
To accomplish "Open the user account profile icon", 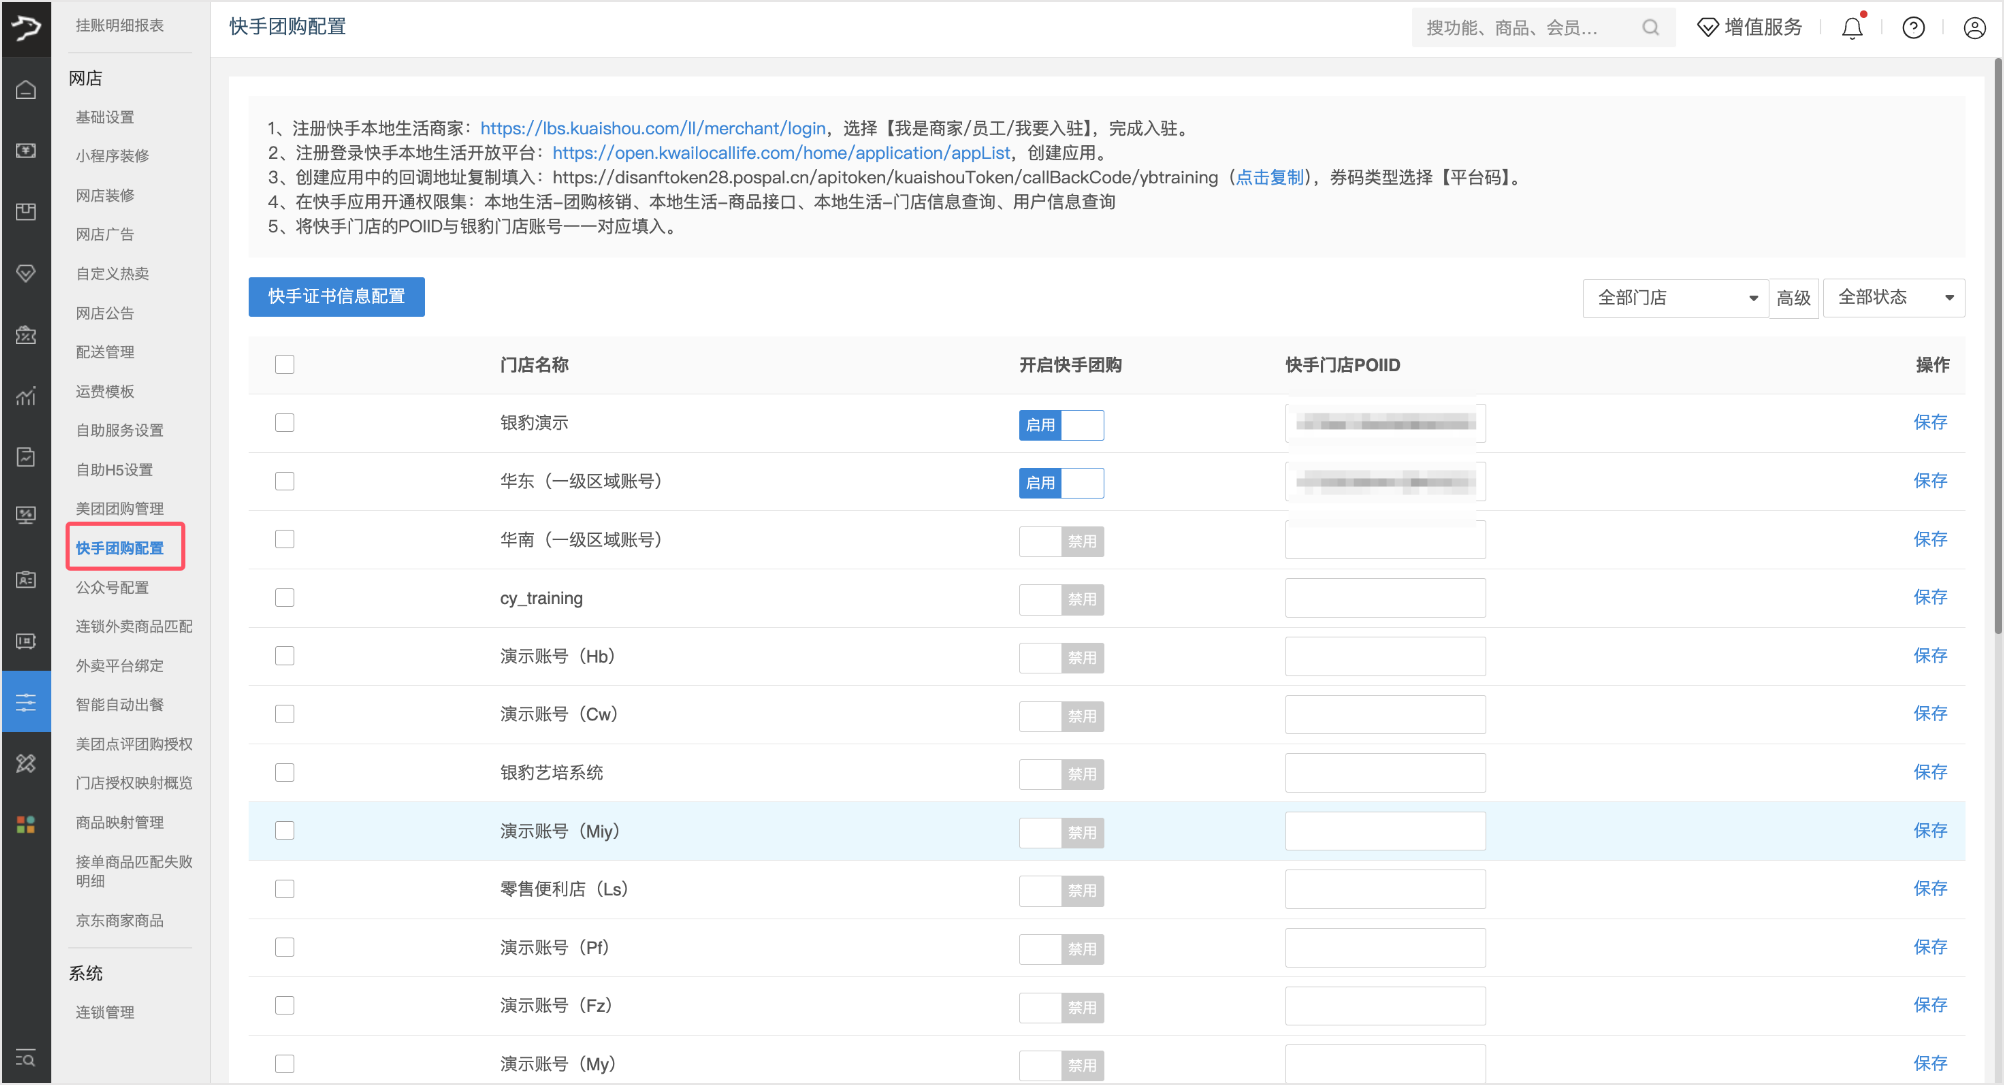I will [x=1974, y=28].
